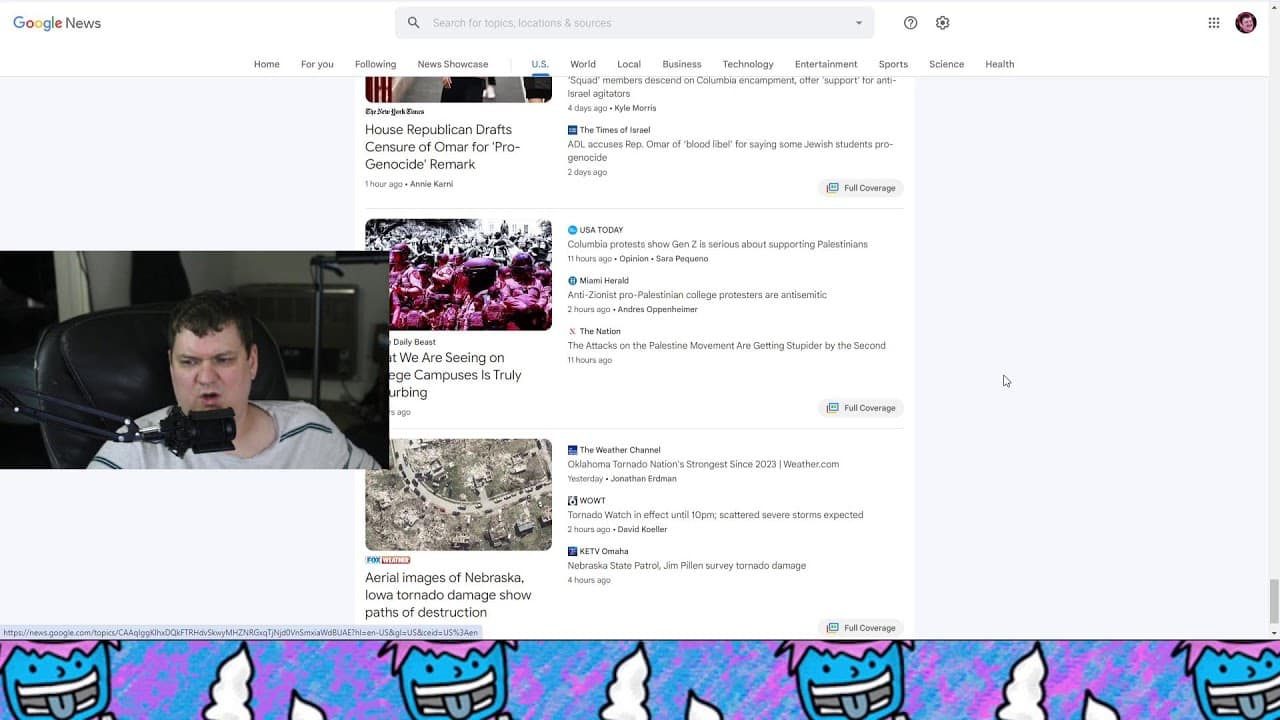Click author name David Koeller

click(642, 530)
